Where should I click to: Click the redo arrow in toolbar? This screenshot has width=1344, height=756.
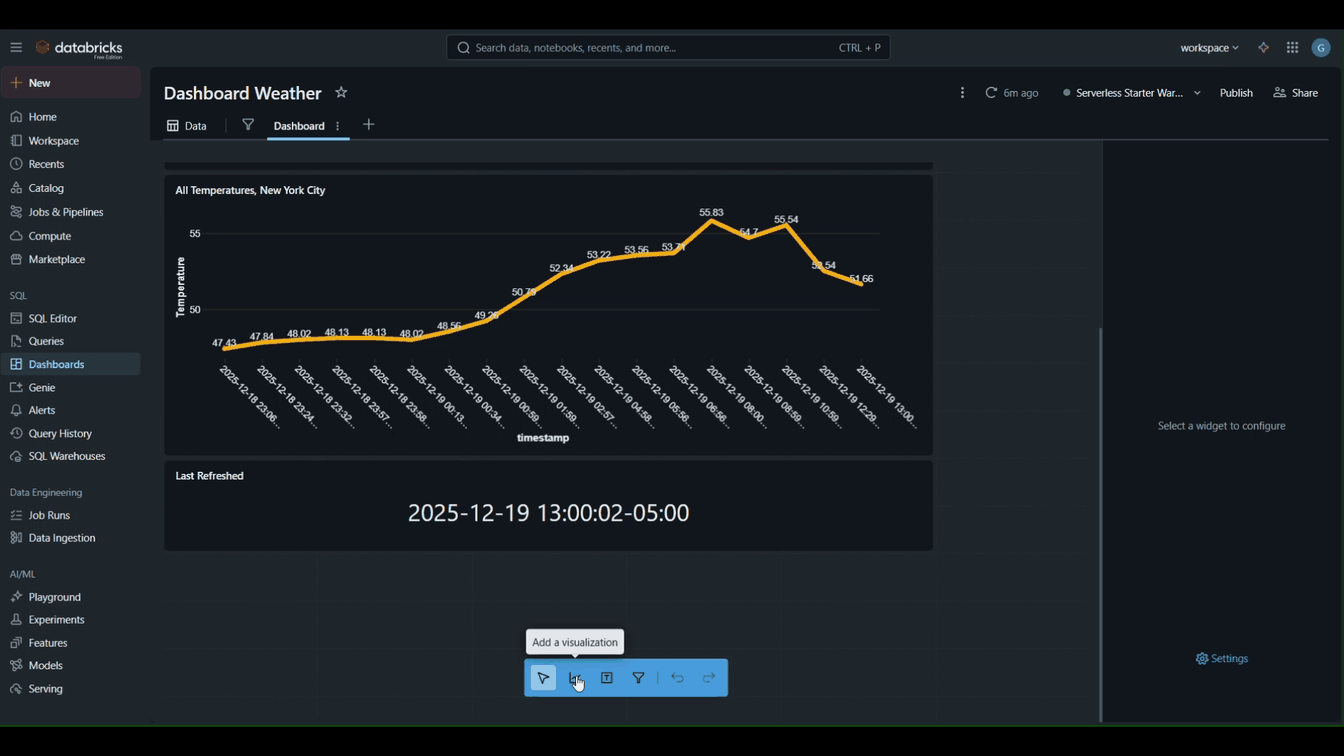point(709,678)
